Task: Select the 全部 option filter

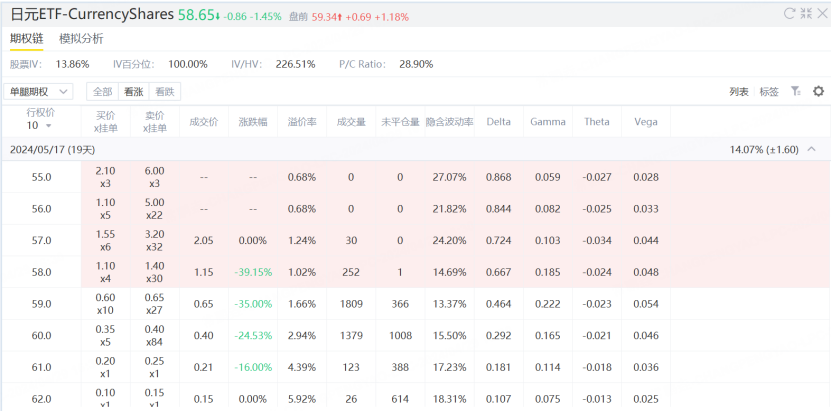Action: pyautogui.click(x=103, y=92)
